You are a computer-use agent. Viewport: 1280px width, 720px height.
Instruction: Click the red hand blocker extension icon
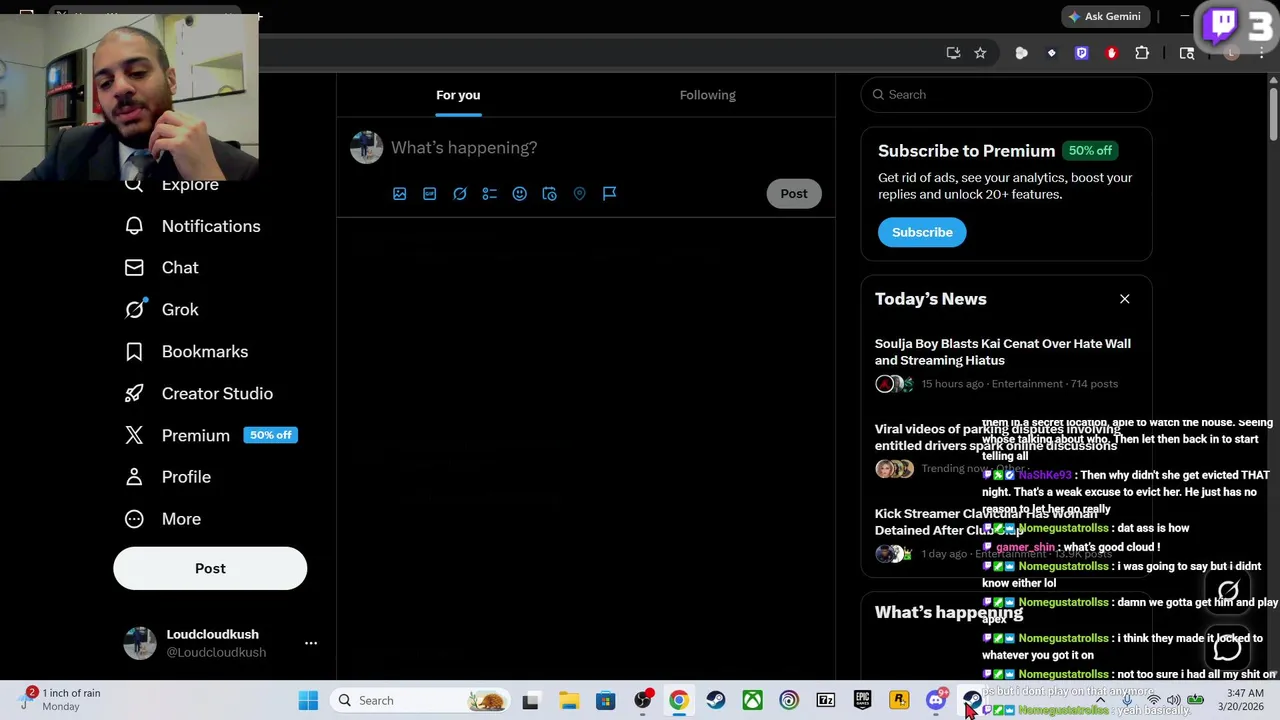(1112, 53)
